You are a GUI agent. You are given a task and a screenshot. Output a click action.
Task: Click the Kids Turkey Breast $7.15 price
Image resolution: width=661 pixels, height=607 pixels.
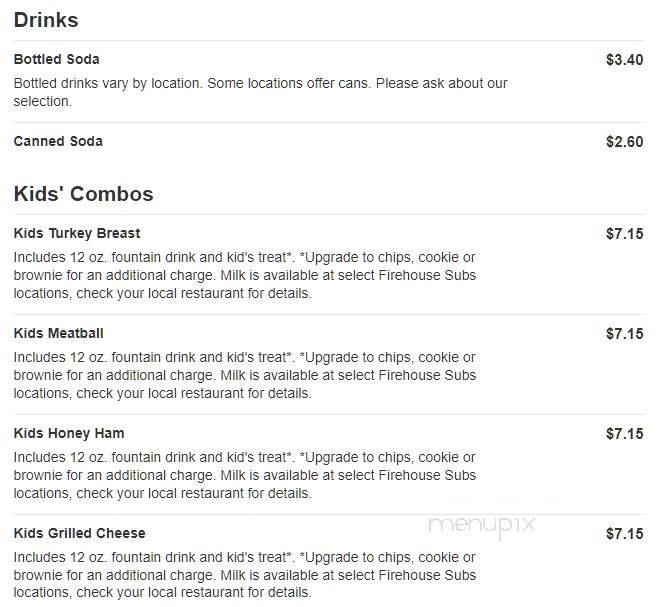click(624, 234)
